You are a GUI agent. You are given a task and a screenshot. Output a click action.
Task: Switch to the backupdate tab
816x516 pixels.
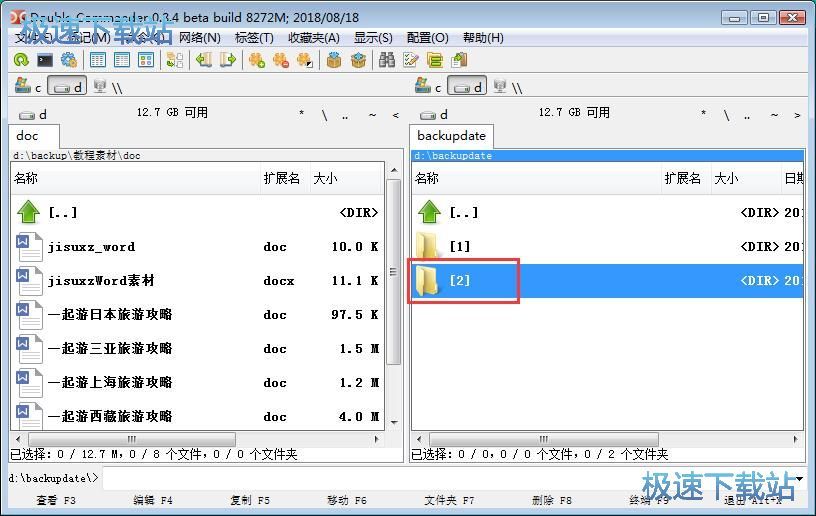451,136
